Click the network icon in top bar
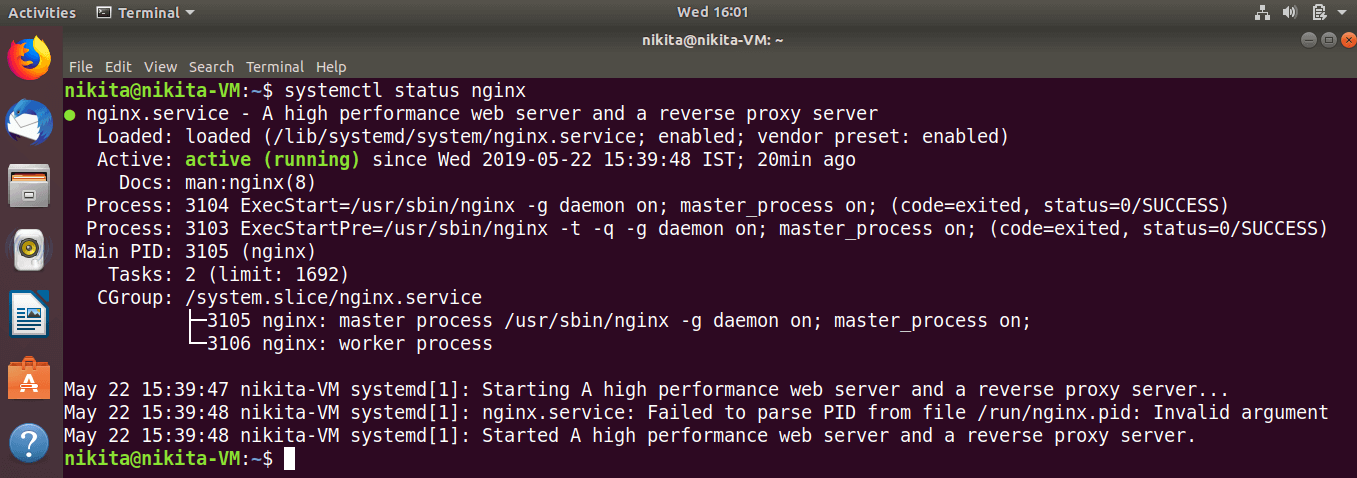This screenshot has width=1357, height=478. pos(1261,13)
